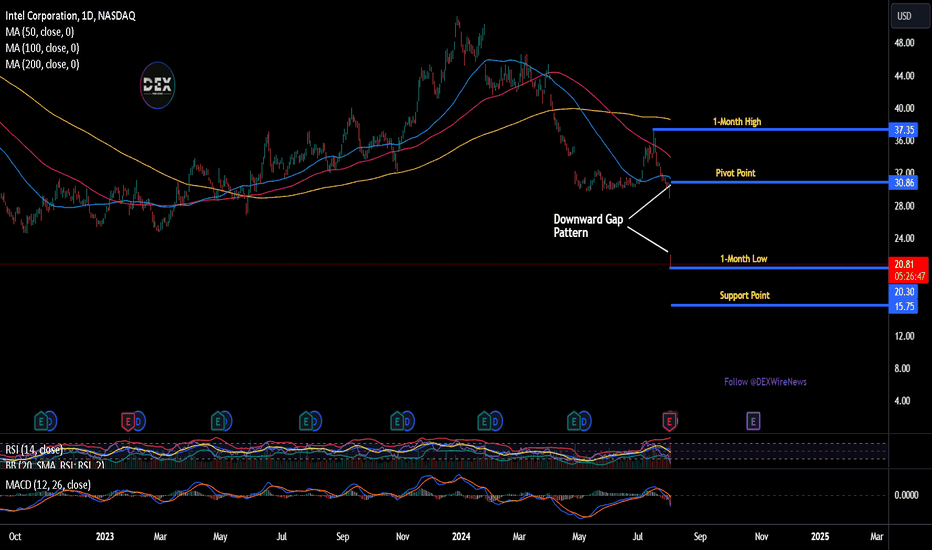
Task: Click the red 20.81 current price label
Action: point(903,264)
